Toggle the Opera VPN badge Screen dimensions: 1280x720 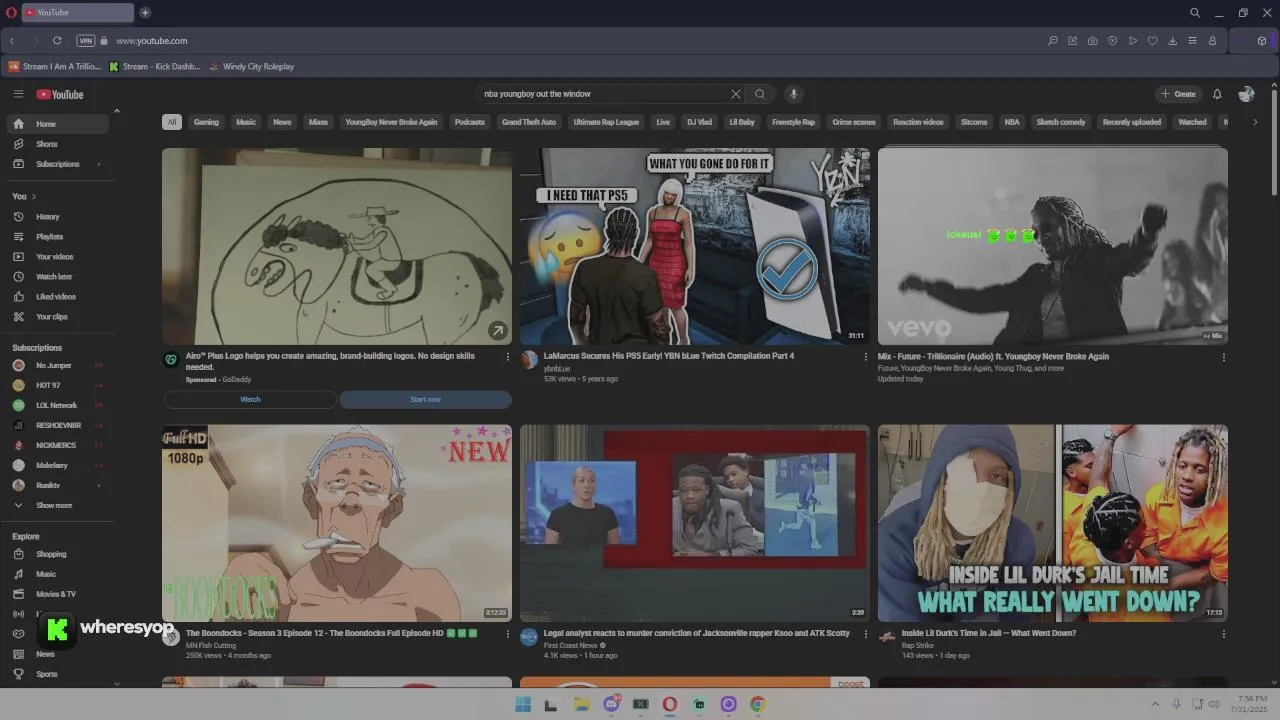86,41
